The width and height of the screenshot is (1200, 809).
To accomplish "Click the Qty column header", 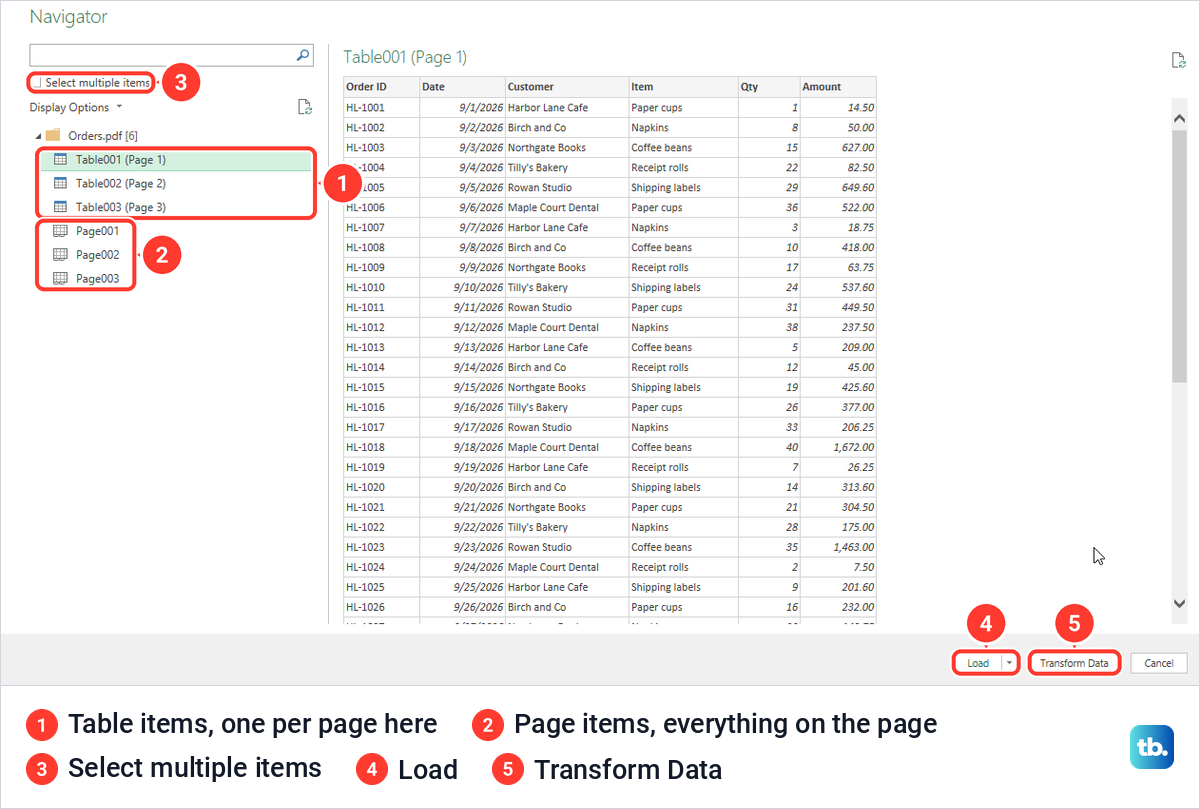I will (x=769, y=87).
